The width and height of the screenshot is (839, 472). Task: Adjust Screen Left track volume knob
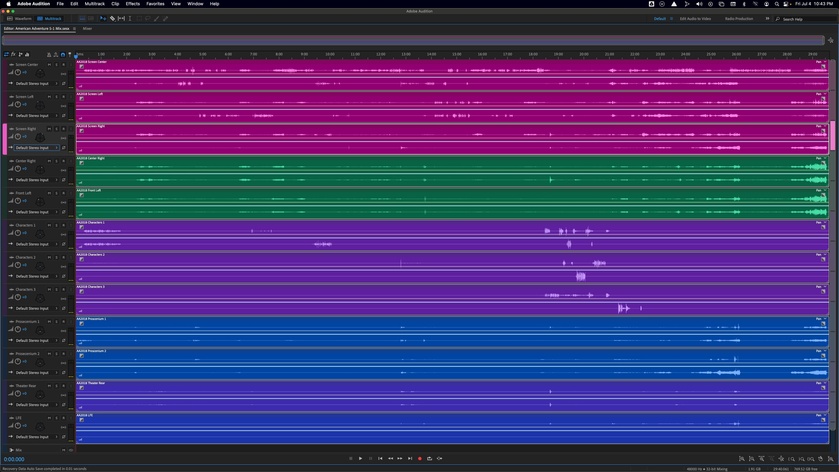18,105
